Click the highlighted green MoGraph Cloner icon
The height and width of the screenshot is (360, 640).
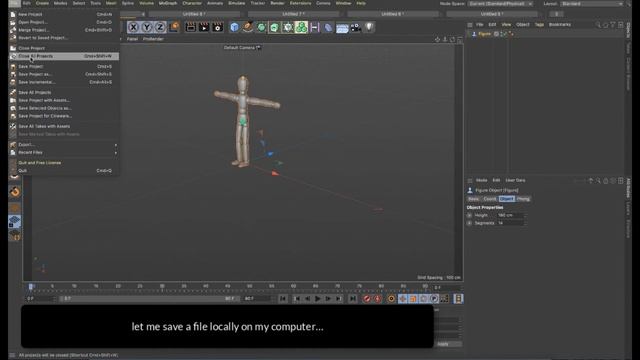click(301, 27)
